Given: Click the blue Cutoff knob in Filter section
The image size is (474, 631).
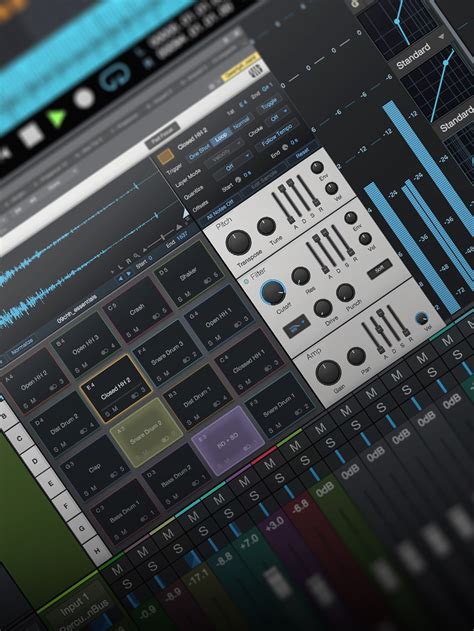Looking at the screenshot, I should pos(273,292).
